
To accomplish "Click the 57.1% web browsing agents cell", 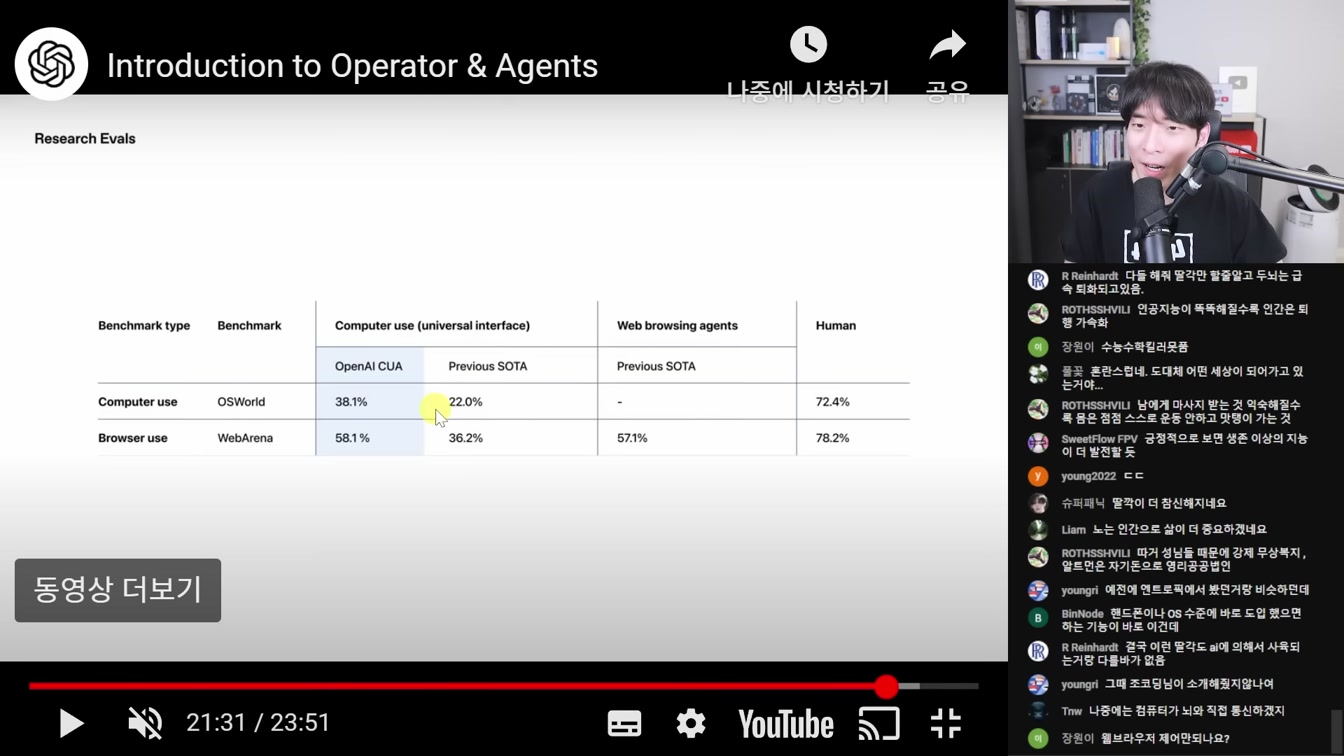I will 632,438.
